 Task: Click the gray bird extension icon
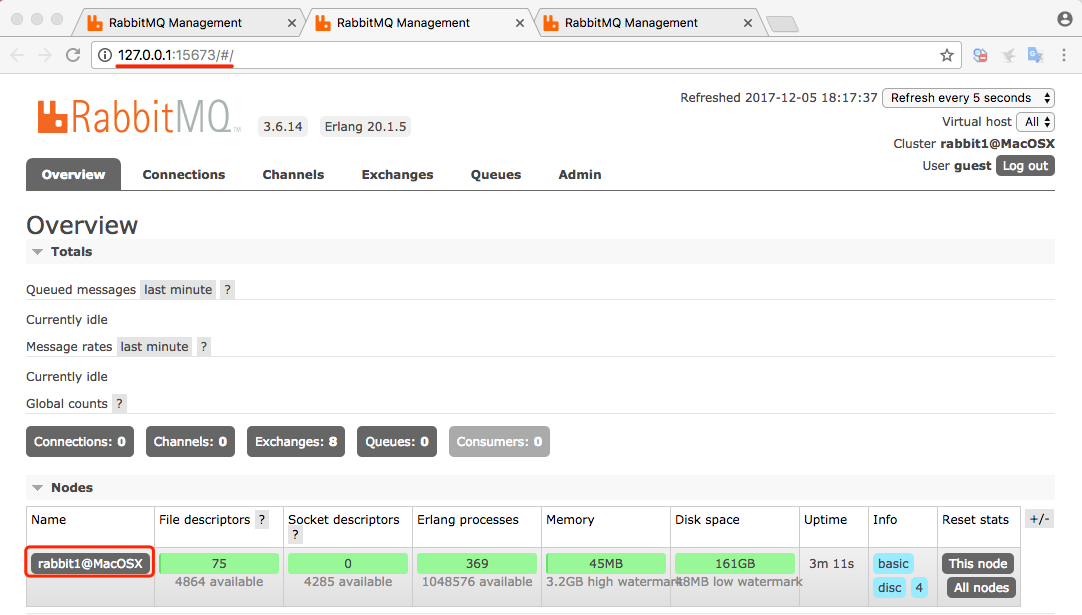pyautogui.click(x=1008, y=55)
